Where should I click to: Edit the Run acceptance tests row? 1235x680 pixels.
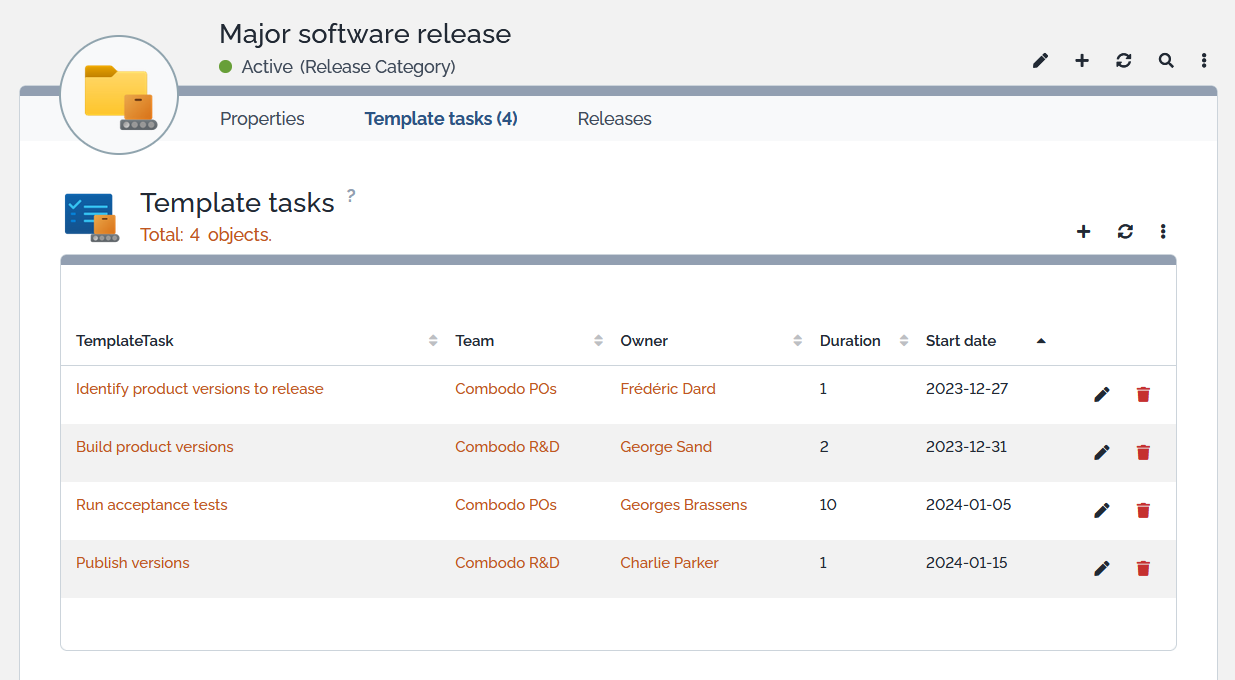tap(1102, 511)
